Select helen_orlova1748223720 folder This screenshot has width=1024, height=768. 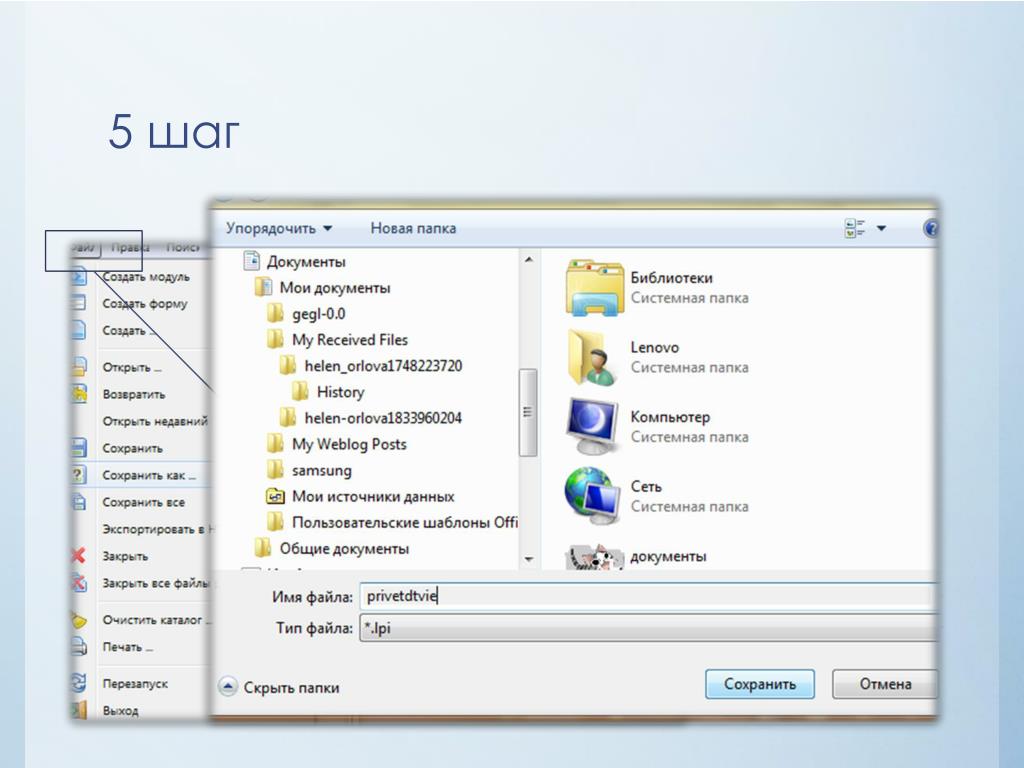pos(383,366)
